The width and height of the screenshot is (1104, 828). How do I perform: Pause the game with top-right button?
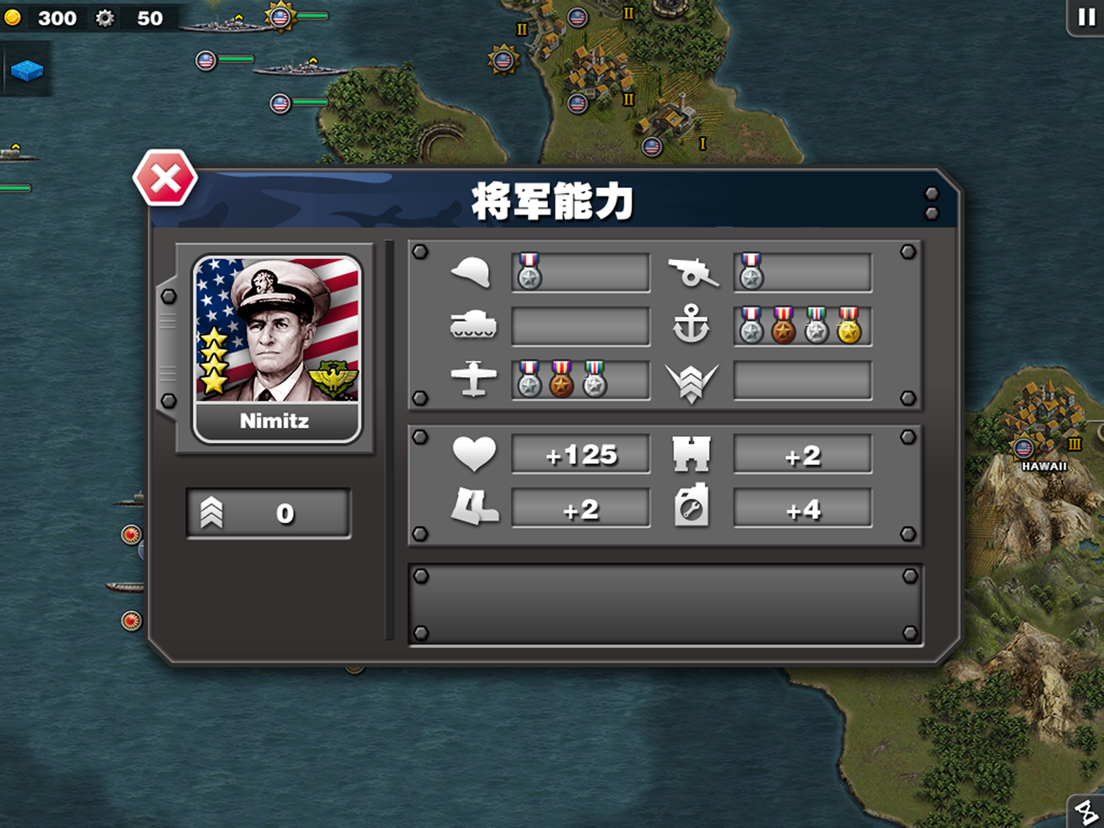[x=1086, y=18]
